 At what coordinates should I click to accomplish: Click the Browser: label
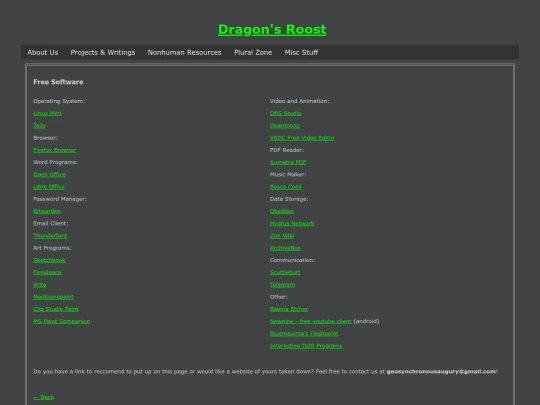click(45, 138)
